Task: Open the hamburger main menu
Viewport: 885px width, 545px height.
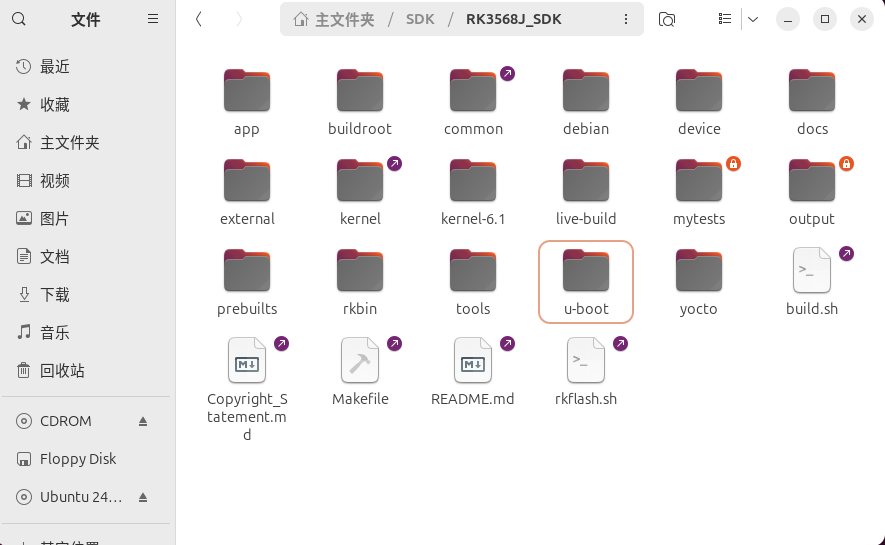Action: (x=152, y=19)
